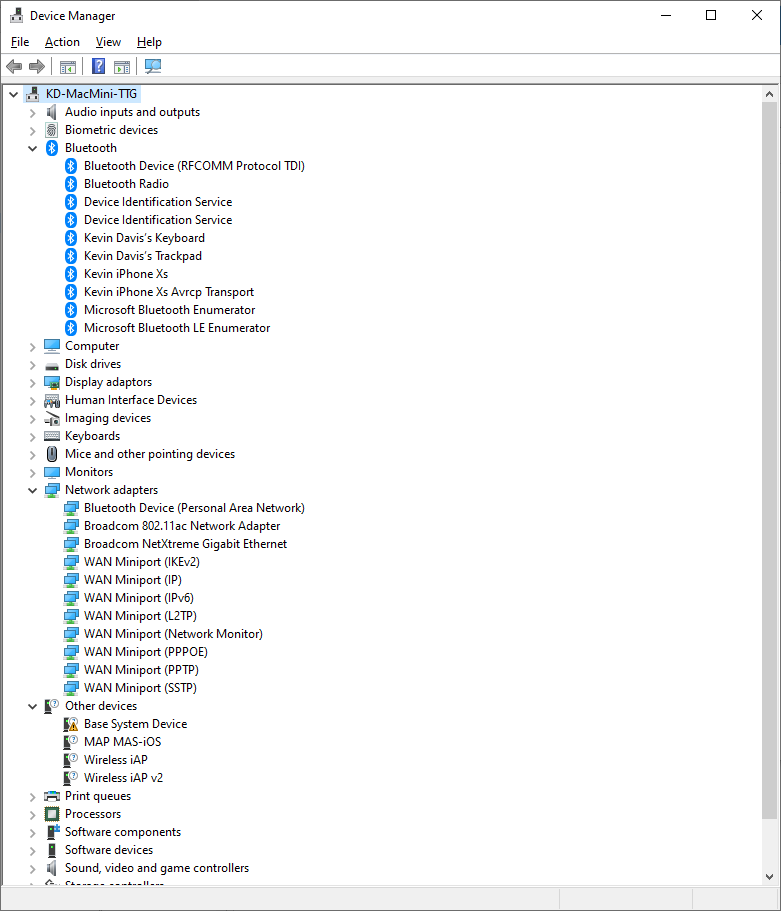Select WAN Miniport (PPPOE)

(x=146, y=652)
